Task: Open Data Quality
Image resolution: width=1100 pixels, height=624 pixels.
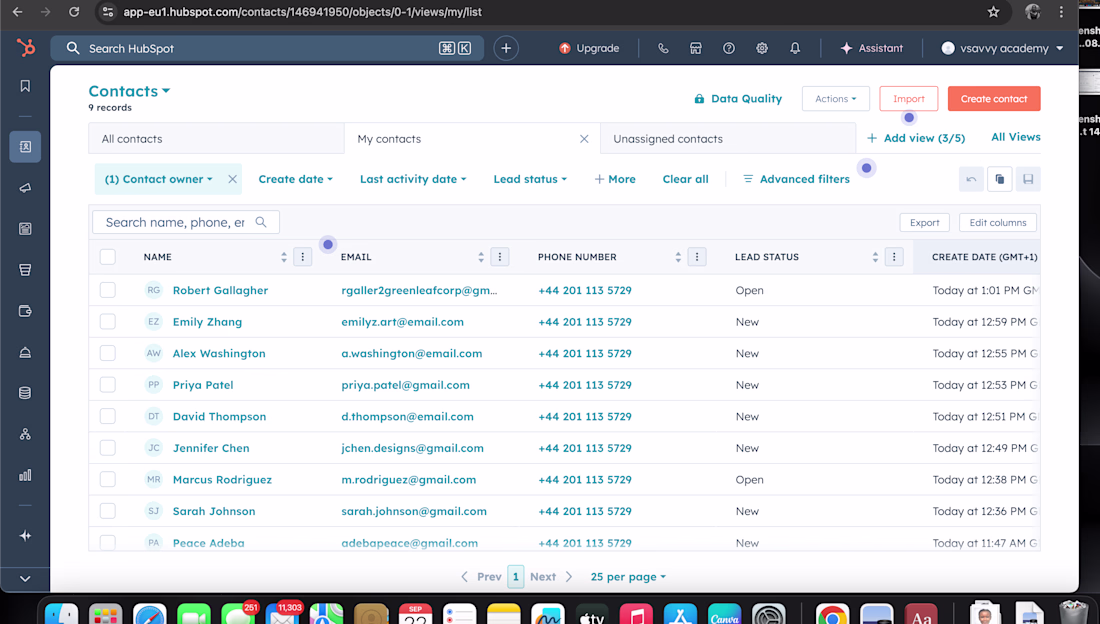Action: 738,99
